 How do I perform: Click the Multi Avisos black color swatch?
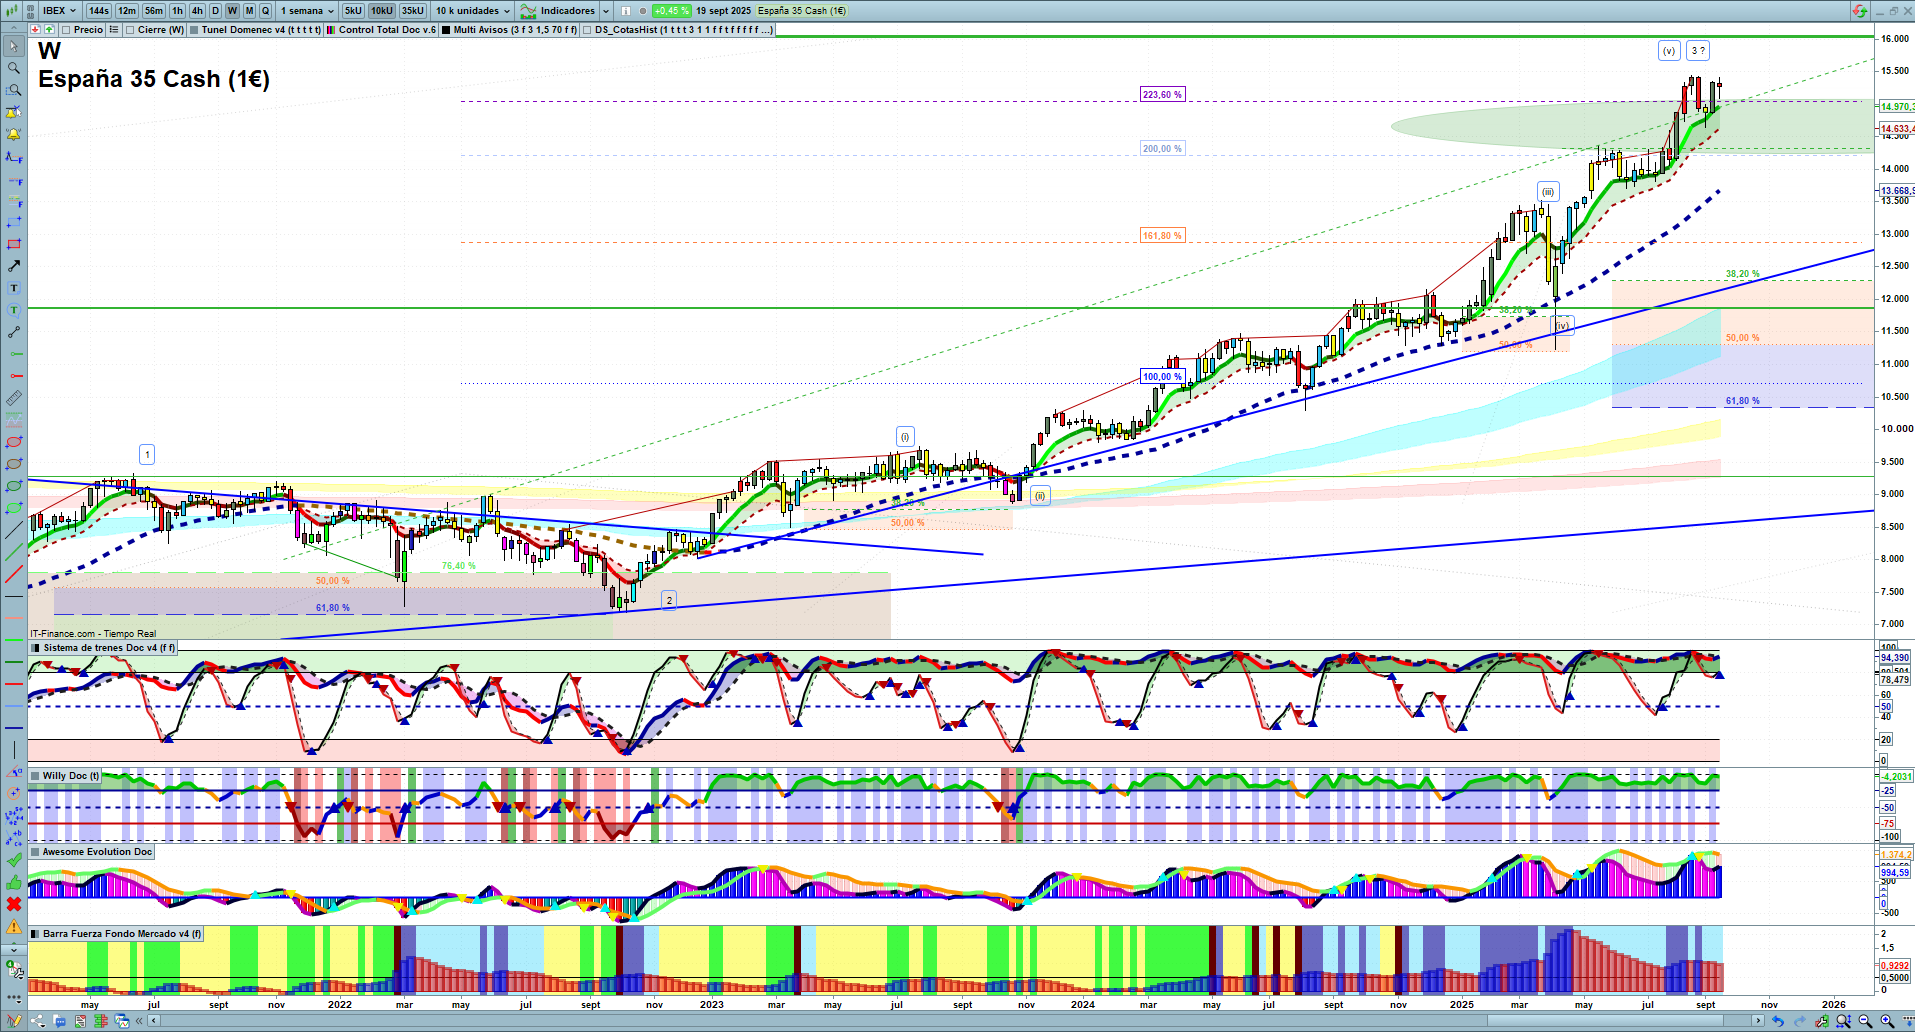[x=446, y=30]
